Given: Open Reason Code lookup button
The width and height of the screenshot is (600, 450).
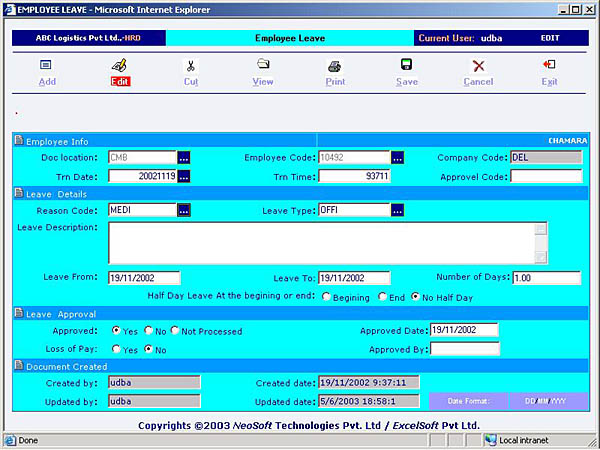Looking at the screenshot, I should (x=184, y=210).
